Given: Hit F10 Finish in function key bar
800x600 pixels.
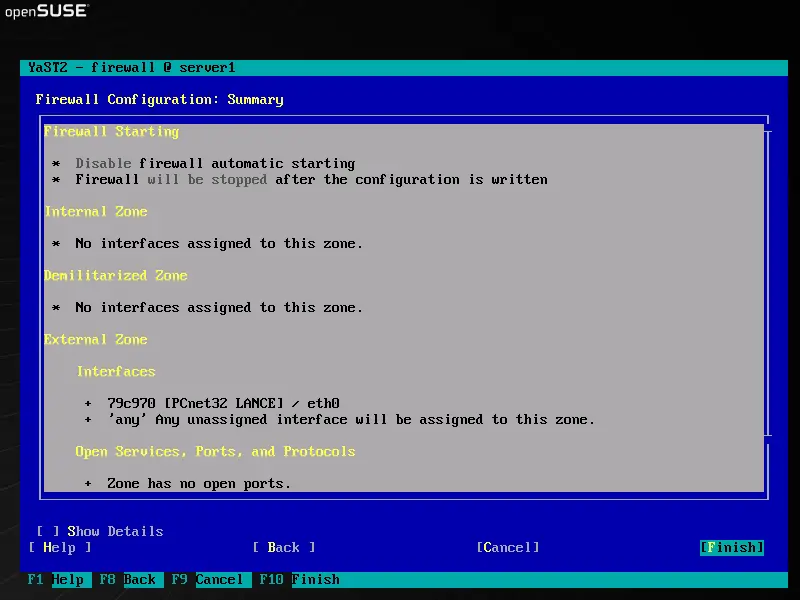Looking at the screenshot, I should tap(299, 579).
